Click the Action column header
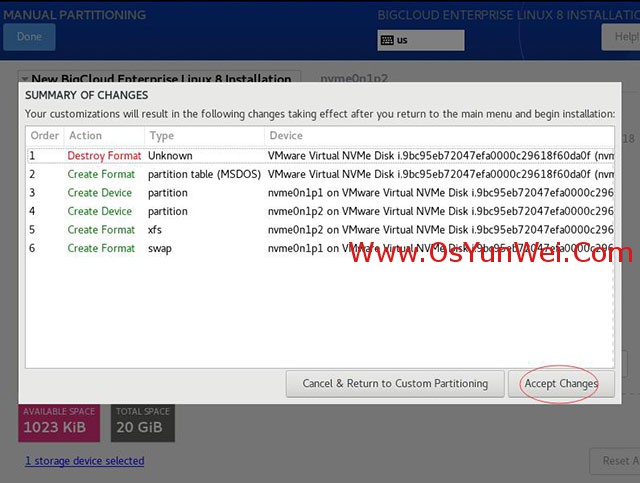This screenshot has height=483, width=640. [x=104, y=136]
